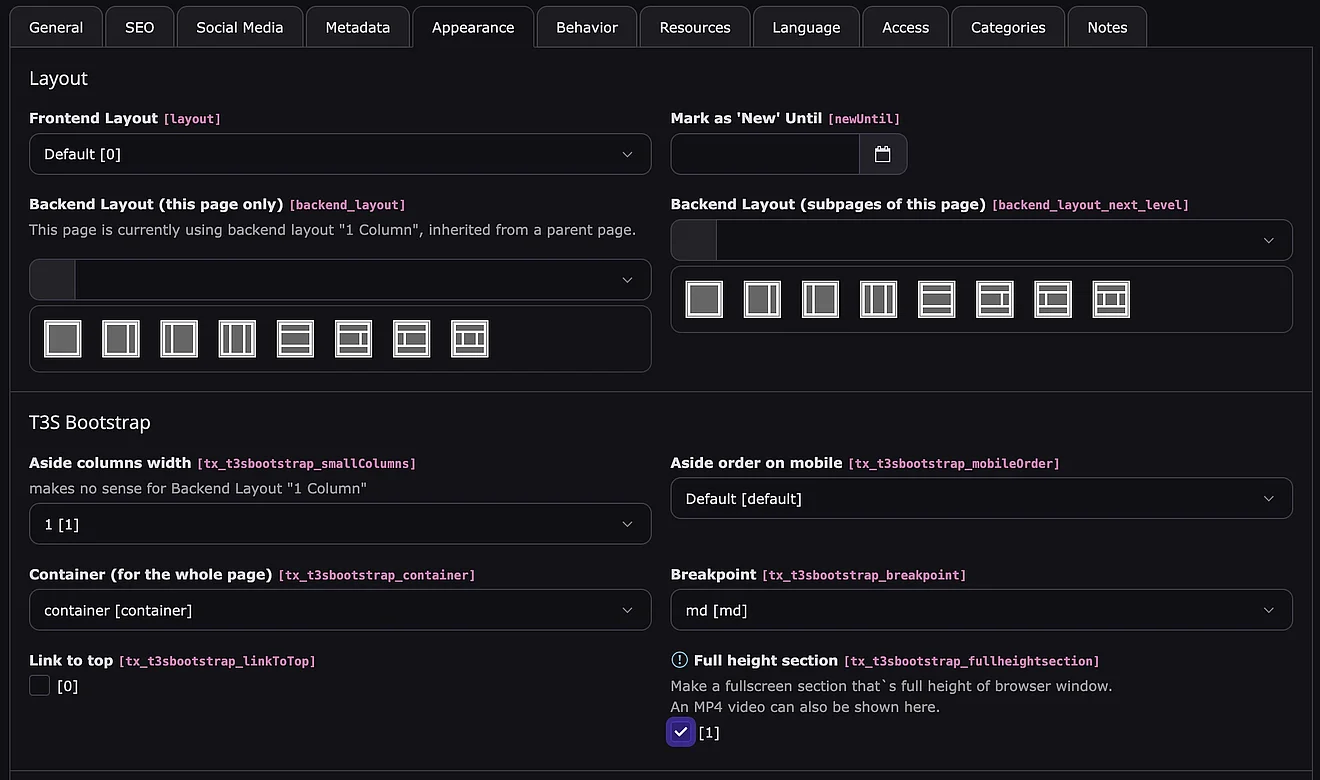Screen dimensions: 1320x780
Task: Go to the Categories tab
Action: [x=1008, y=27]
